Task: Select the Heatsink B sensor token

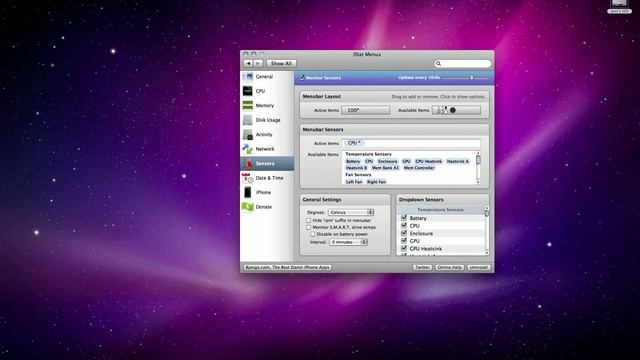Action: [356, 168]
